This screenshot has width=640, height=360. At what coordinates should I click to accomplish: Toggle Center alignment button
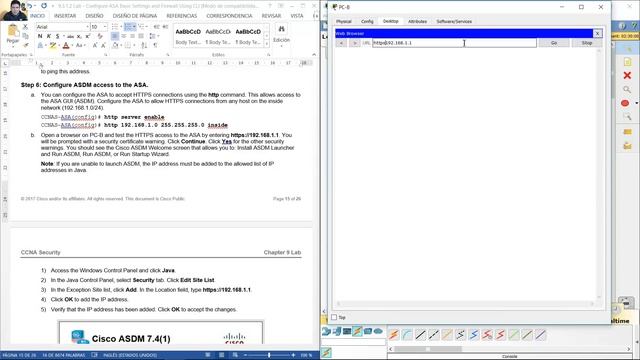(x=124, y=36)
